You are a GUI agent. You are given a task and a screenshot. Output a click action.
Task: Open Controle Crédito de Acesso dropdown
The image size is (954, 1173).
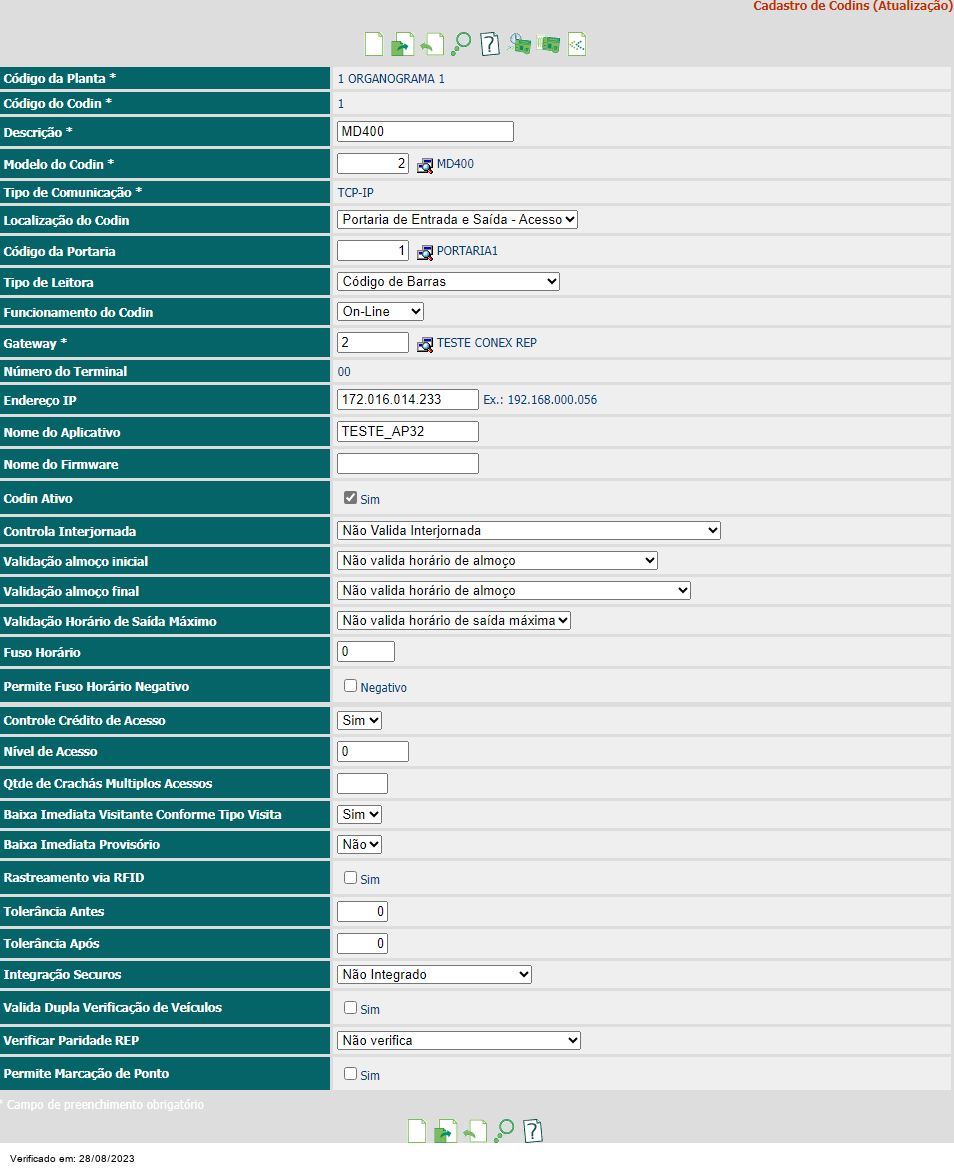[360, 720]
